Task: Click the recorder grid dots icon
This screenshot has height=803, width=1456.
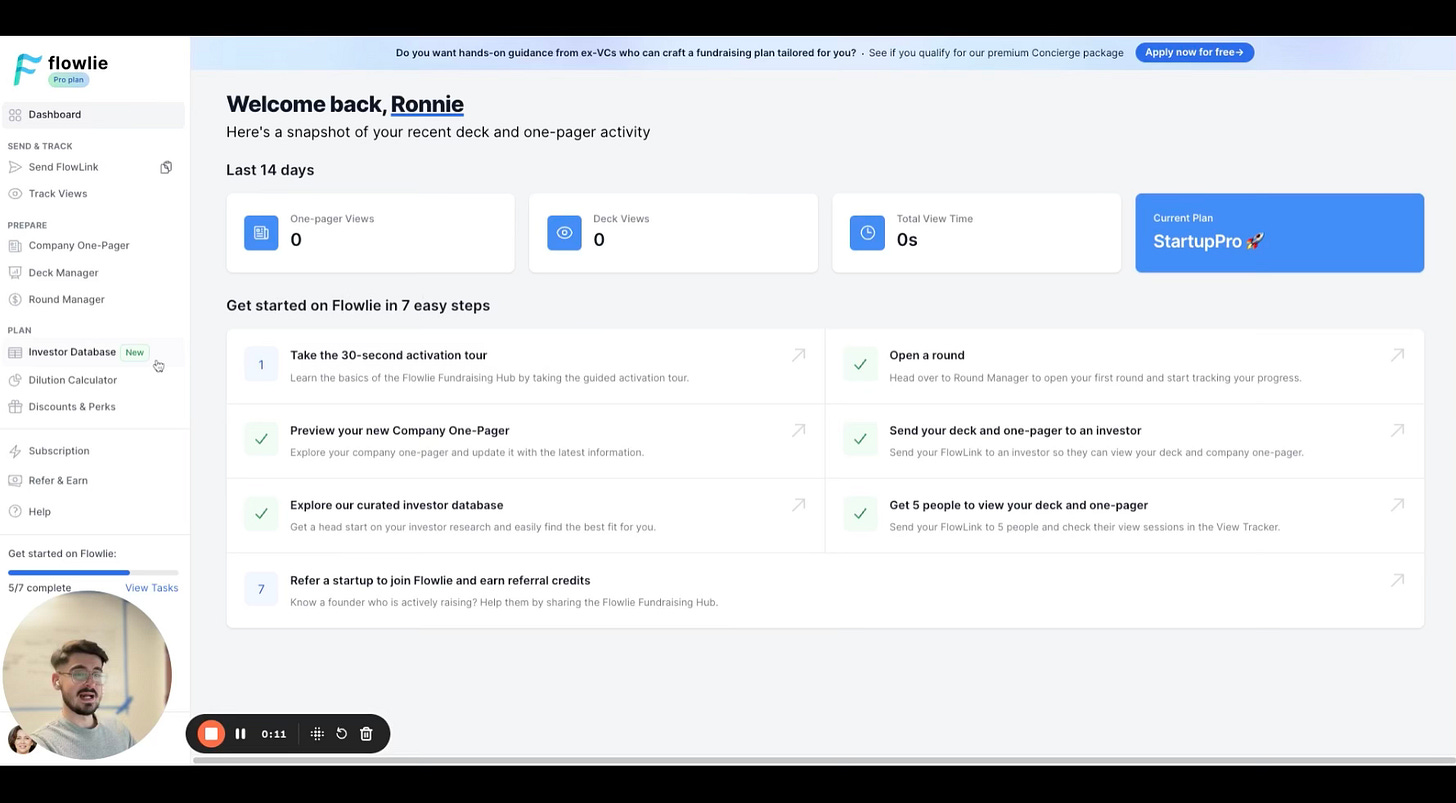Action: [x=317, y=734]
